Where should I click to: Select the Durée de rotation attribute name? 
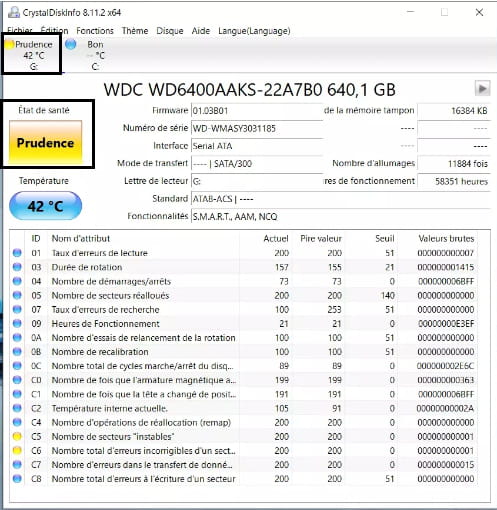(x=87, y=267)
